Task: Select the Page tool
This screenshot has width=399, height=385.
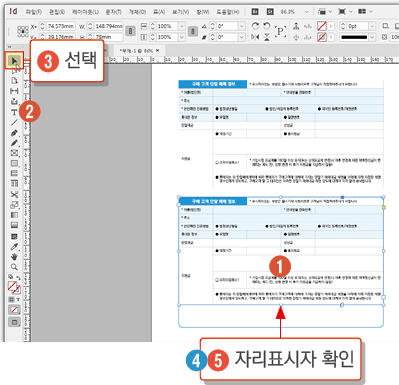Action: point(14,81)
